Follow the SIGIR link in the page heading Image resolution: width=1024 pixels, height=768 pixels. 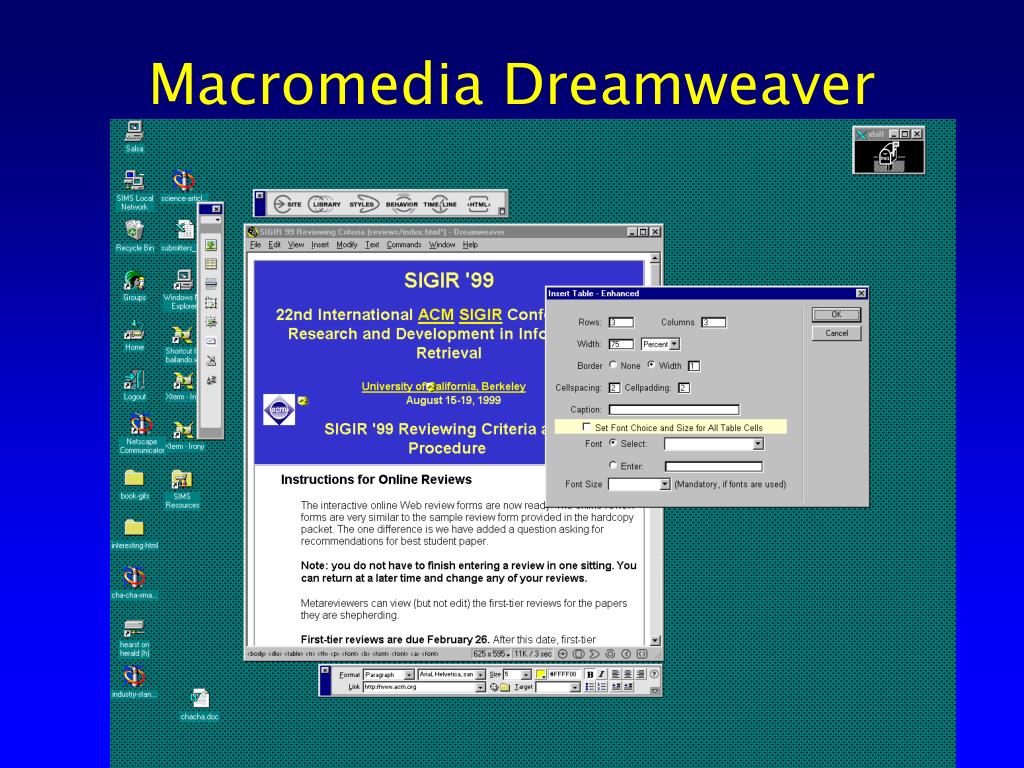(x=481, y=315)
